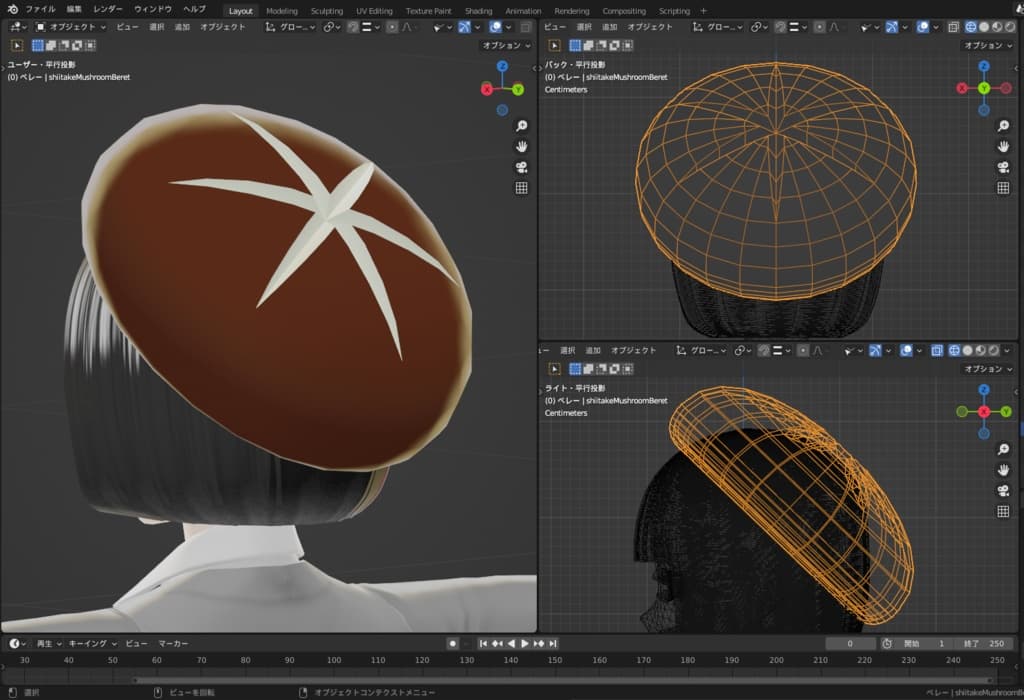Viewport: 1024px width, 700px height.
Task: Select wireframe shading mode in top-right viewport
Action: (970, 27)
